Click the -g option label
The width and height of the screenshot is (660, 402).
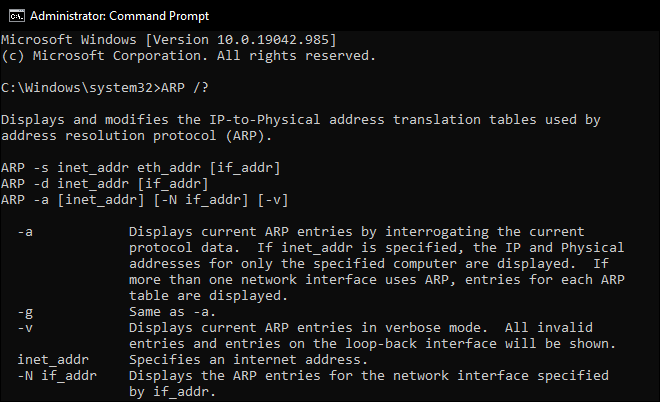(x=25, y=312)
